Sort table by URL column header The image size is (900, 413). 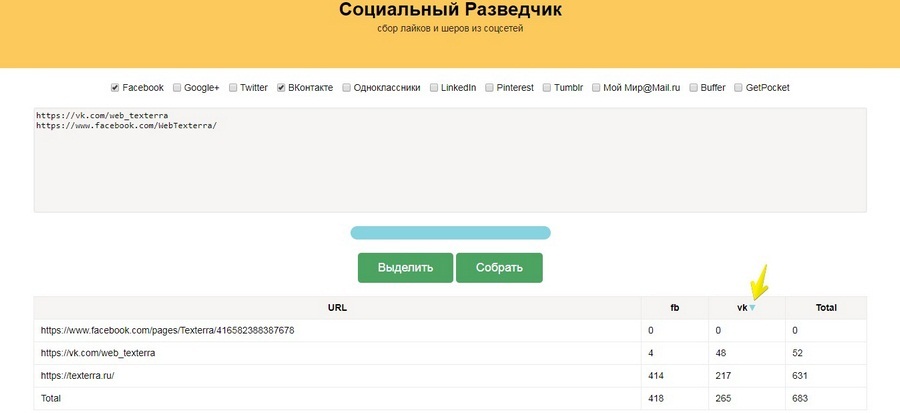pos(338,308)
